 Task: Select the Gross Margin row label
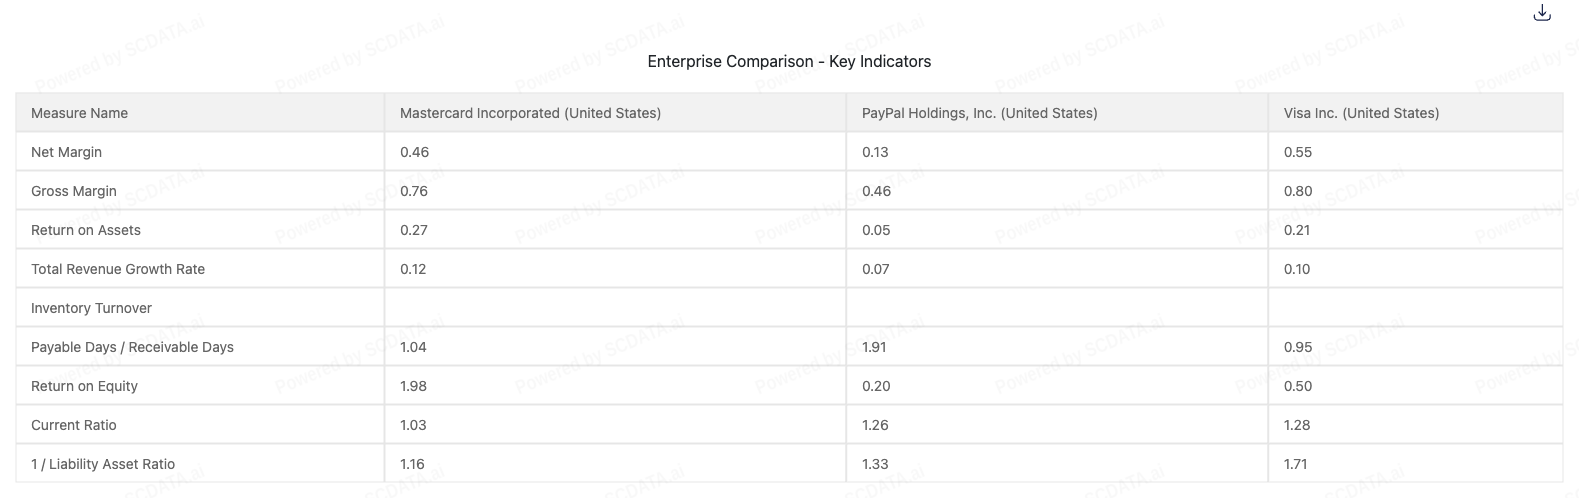(x=74, y=191)
